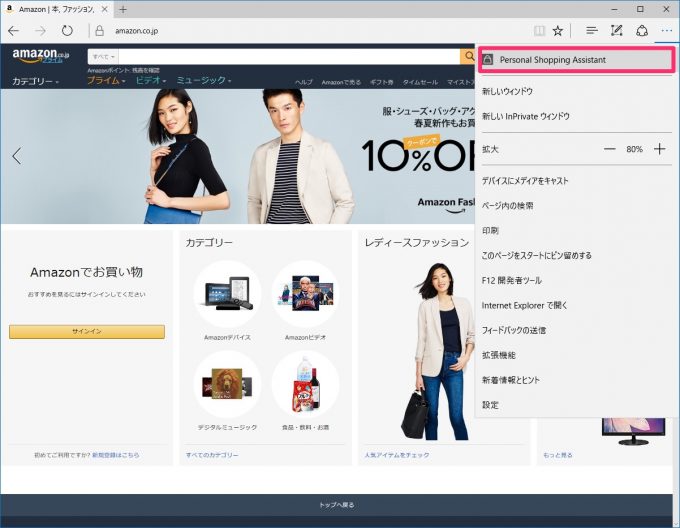Screen dimensions: 680x528
Task: Click the address bar padlock icon
Action: (x=99, y=31)
